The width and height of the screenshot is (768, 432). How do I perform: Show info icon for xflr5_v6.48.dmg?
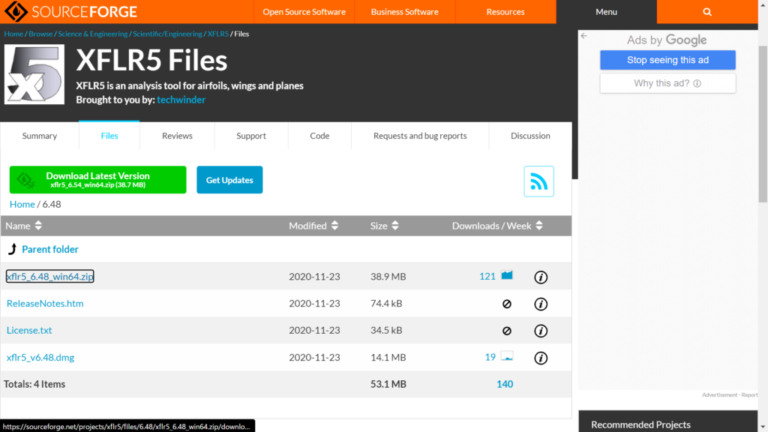541,358
